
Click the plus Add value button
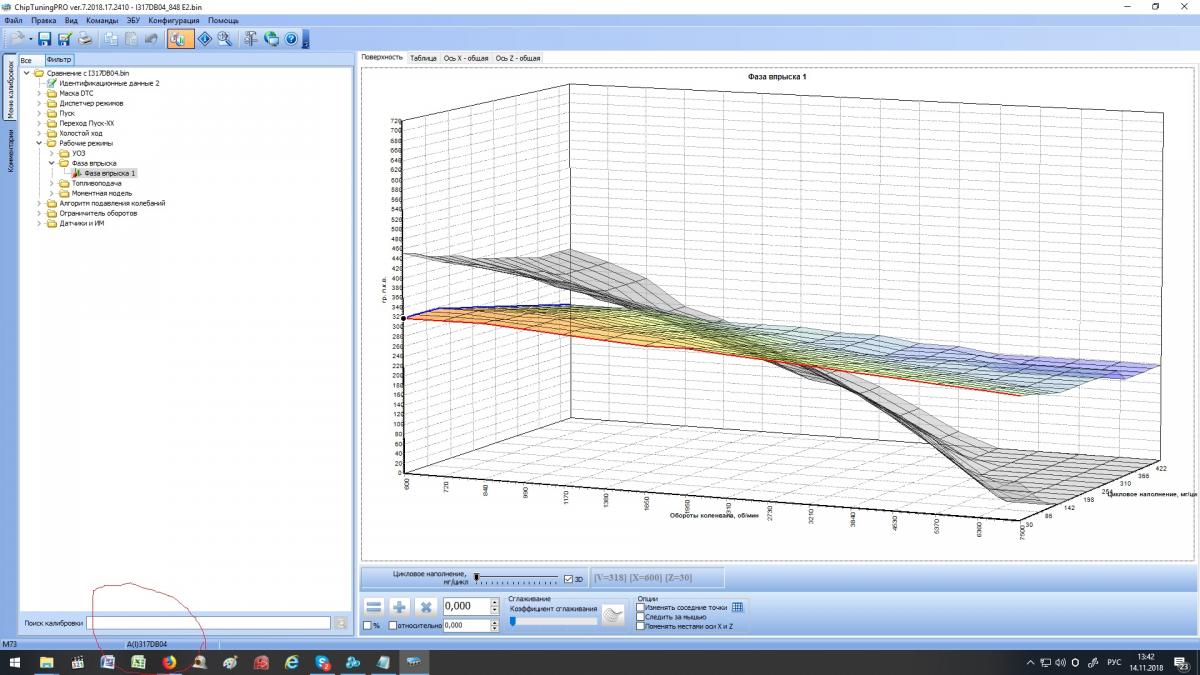(x=399, y=607)
